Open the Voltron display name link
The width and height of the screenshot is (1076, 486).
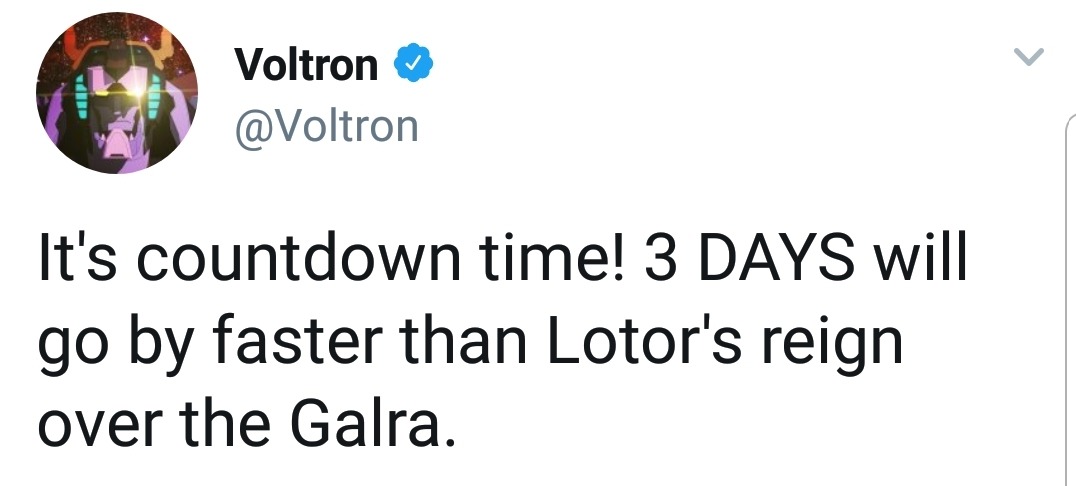[306, 66]
